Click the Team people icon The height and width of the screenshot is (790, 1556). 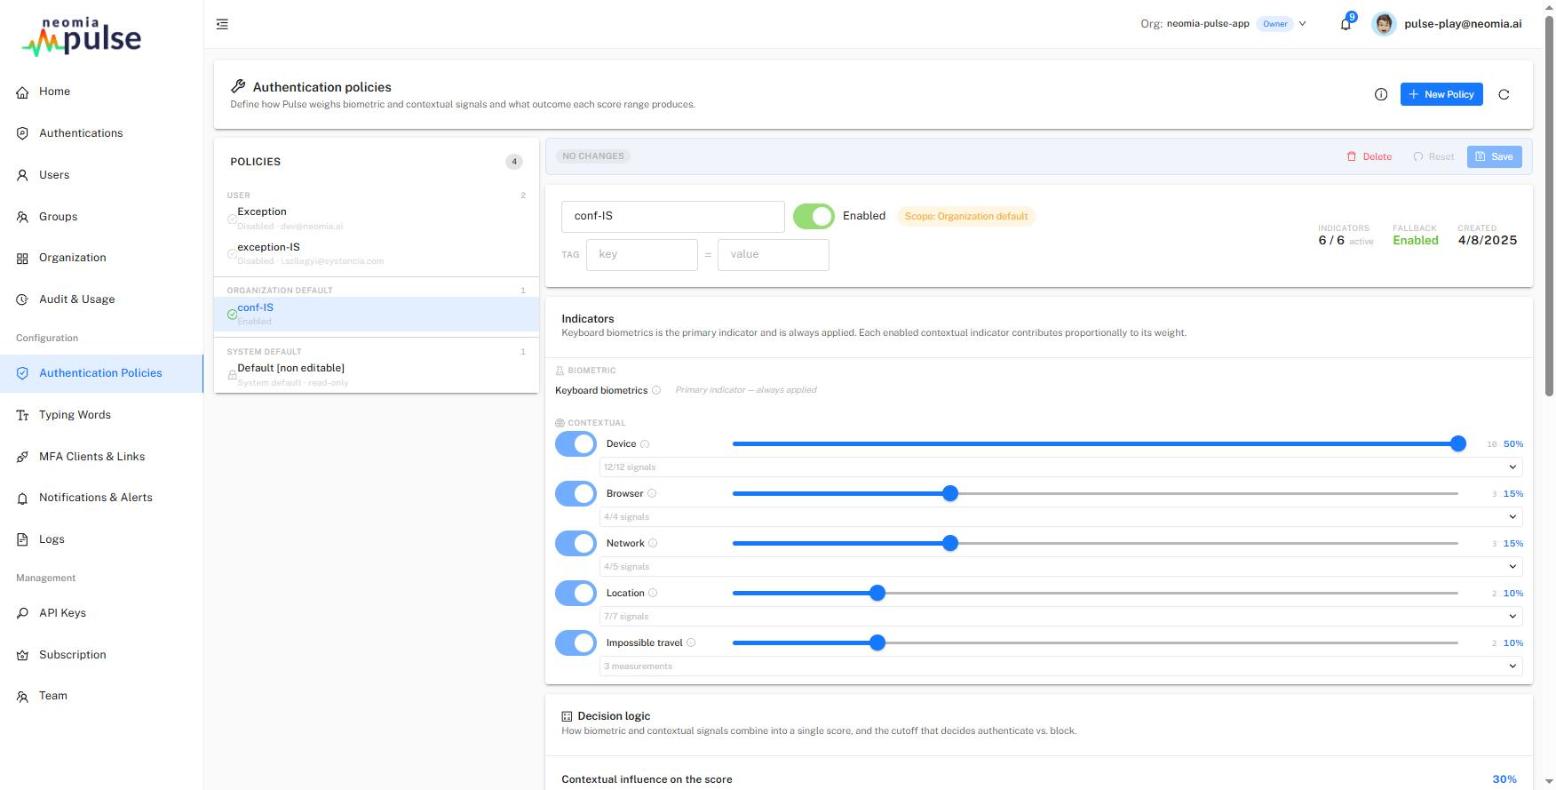pyautogui.click(x=22, y=697)
